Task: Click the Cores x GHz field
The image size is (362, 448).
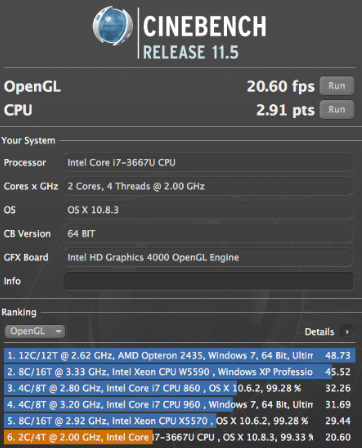Action: coord(208,186)
